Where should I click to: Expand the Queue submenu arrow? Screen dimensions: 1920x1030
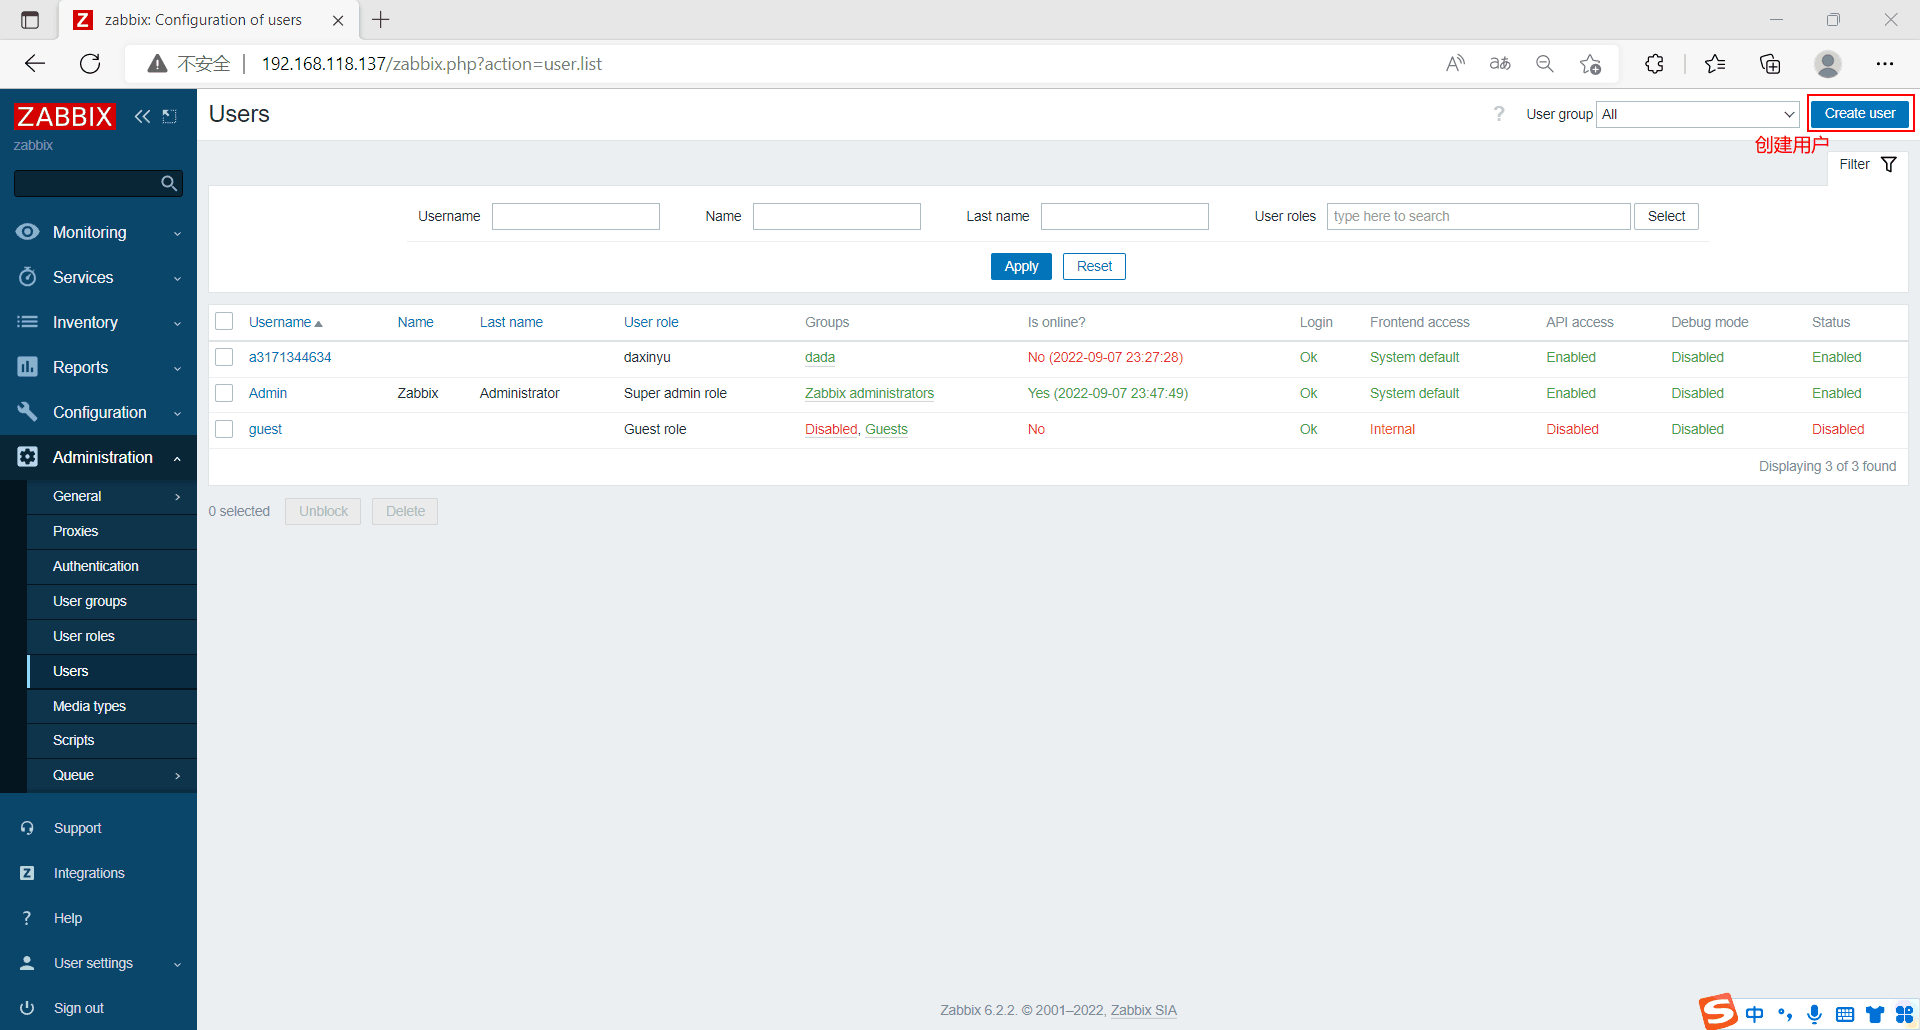pos(178,775)
